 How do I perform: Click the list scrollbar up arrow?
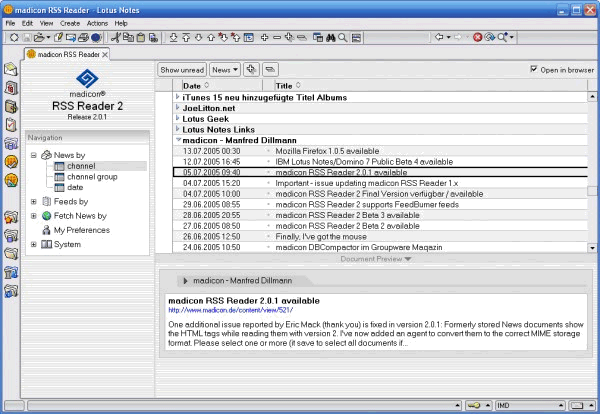[x=592, y=97]
